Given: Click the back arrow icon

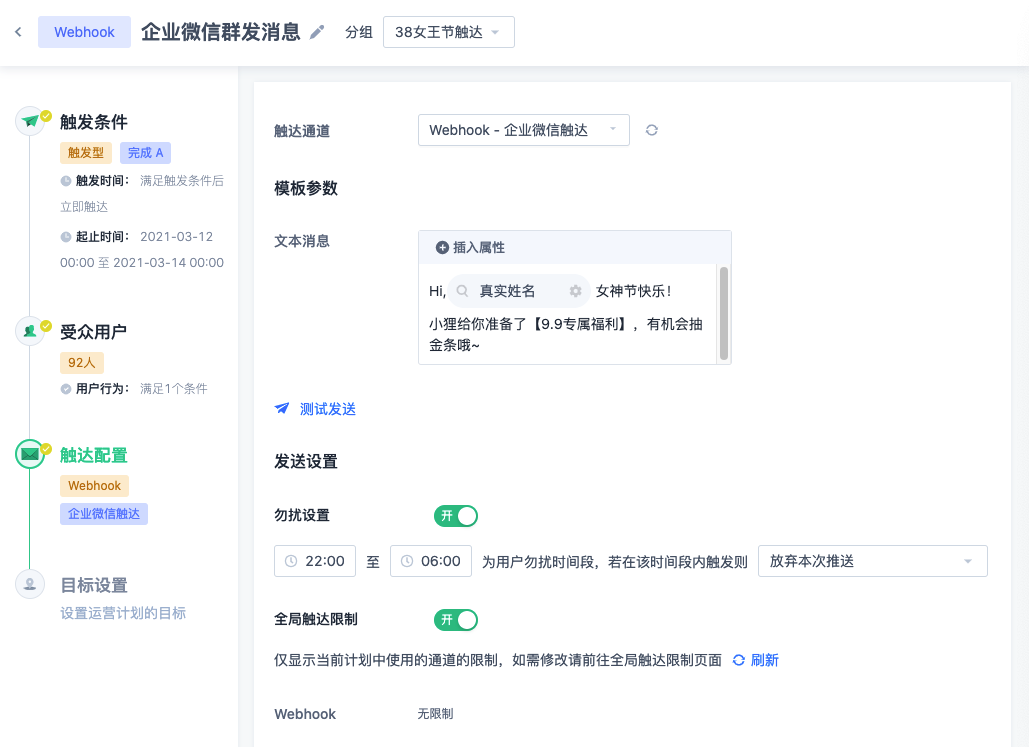Looking at the screenshot, I should (18, 32).
